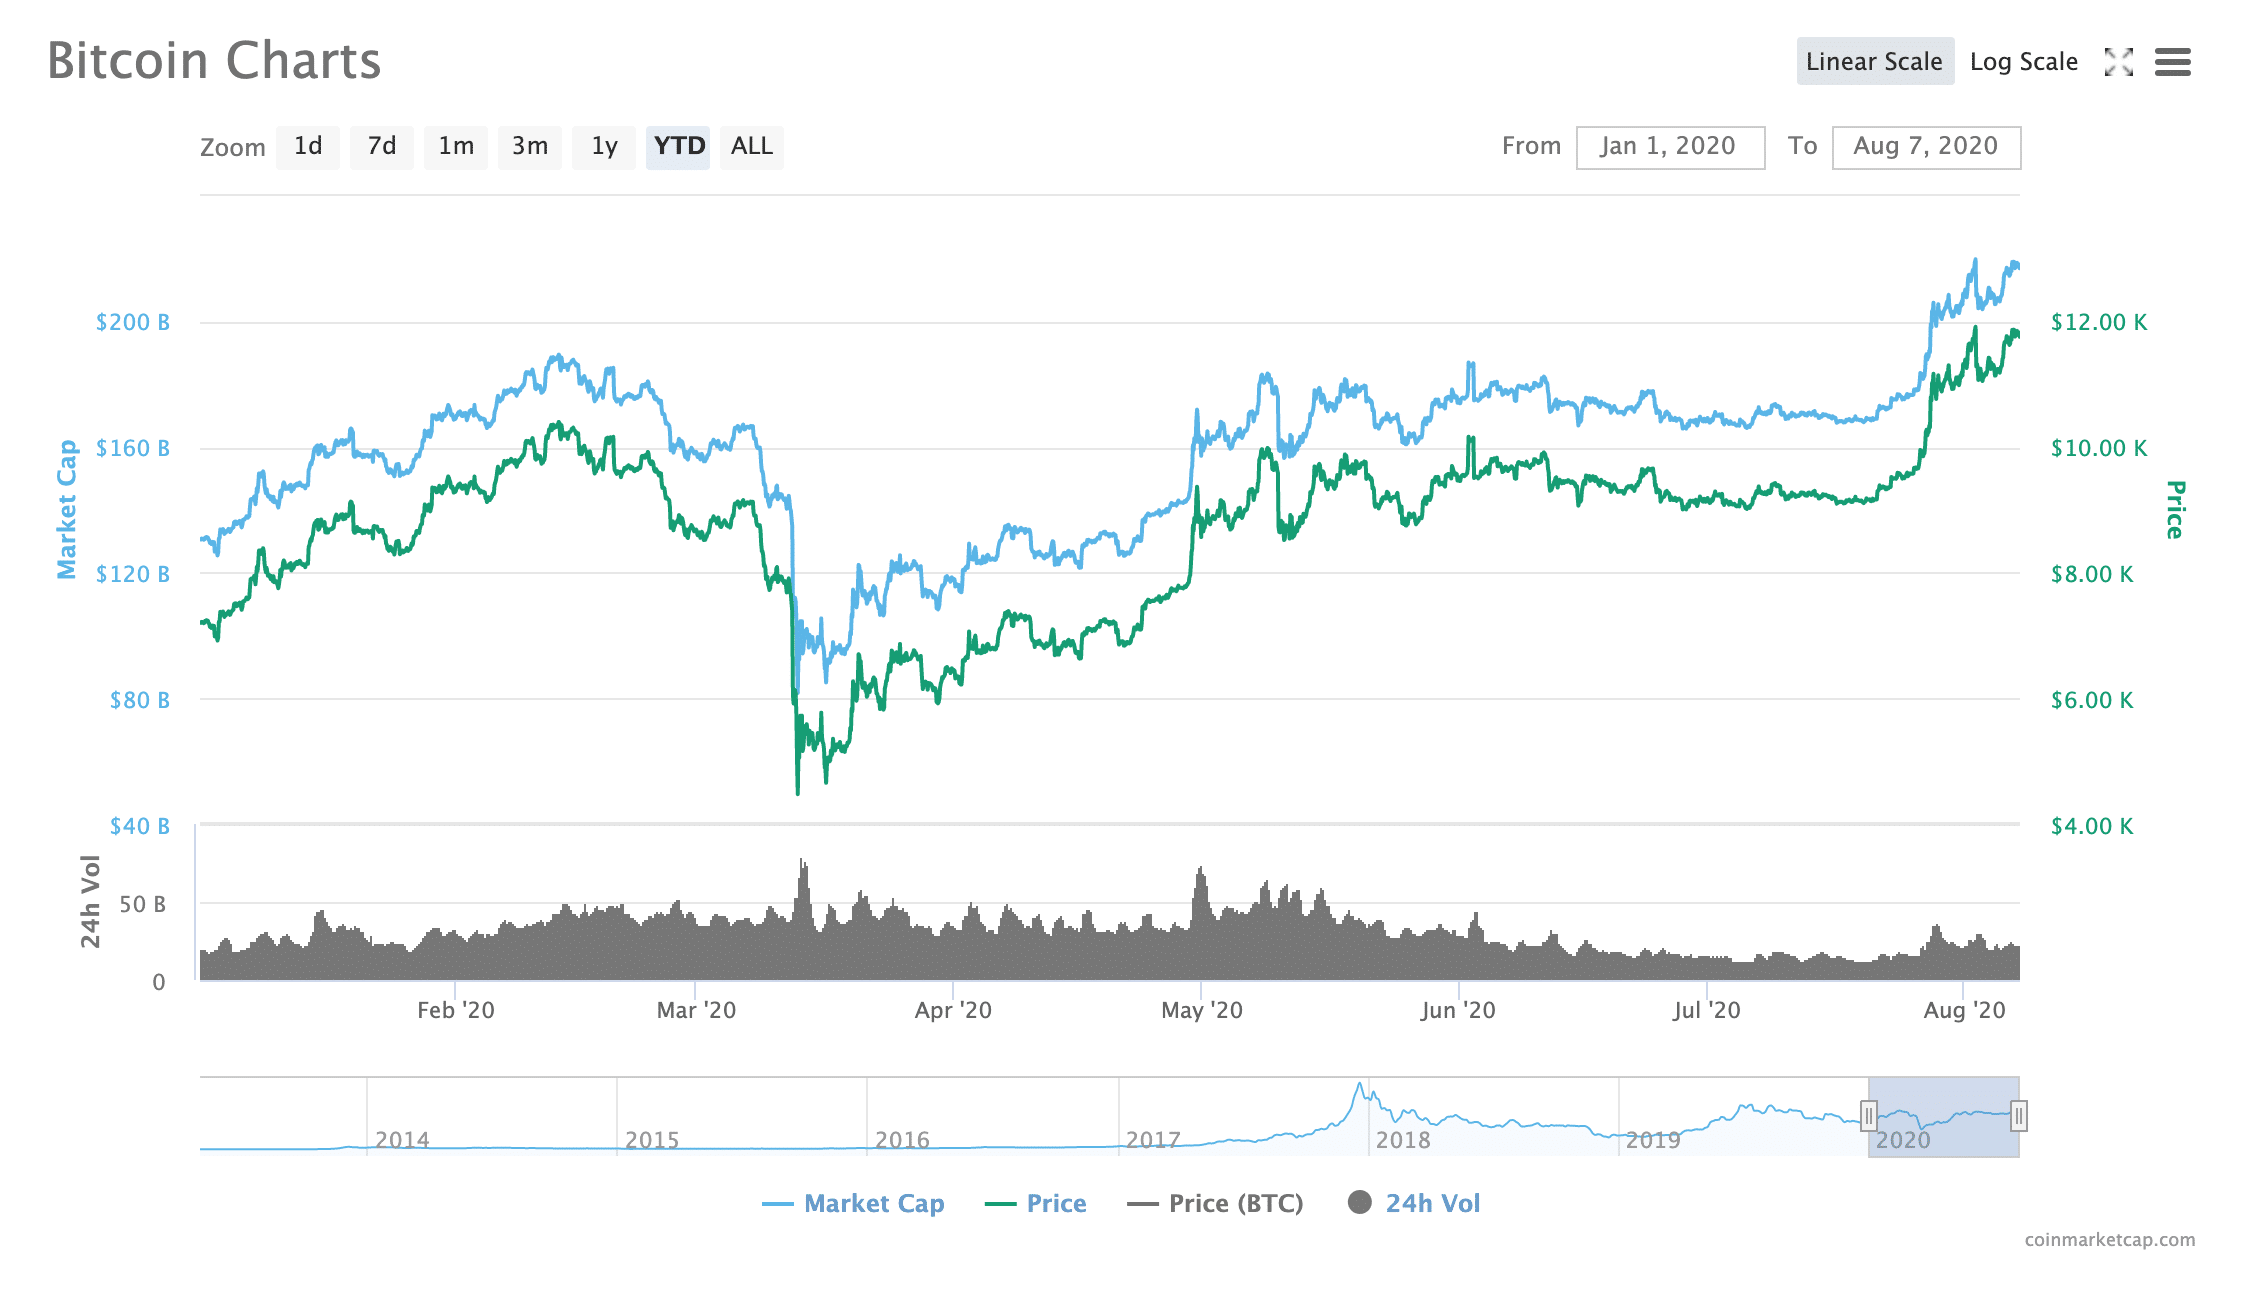
Task: Grab the left navigator range handle
Action: 1868,1115
